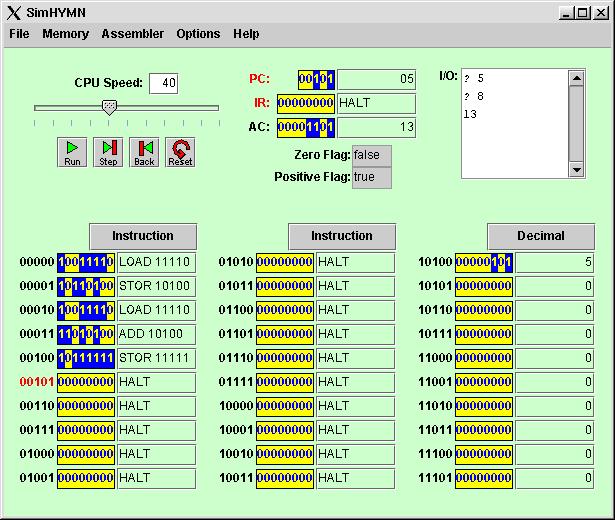The image size is (615, 520).
Task: Minimize the SimHYMN window
Action: coord(566,13)
